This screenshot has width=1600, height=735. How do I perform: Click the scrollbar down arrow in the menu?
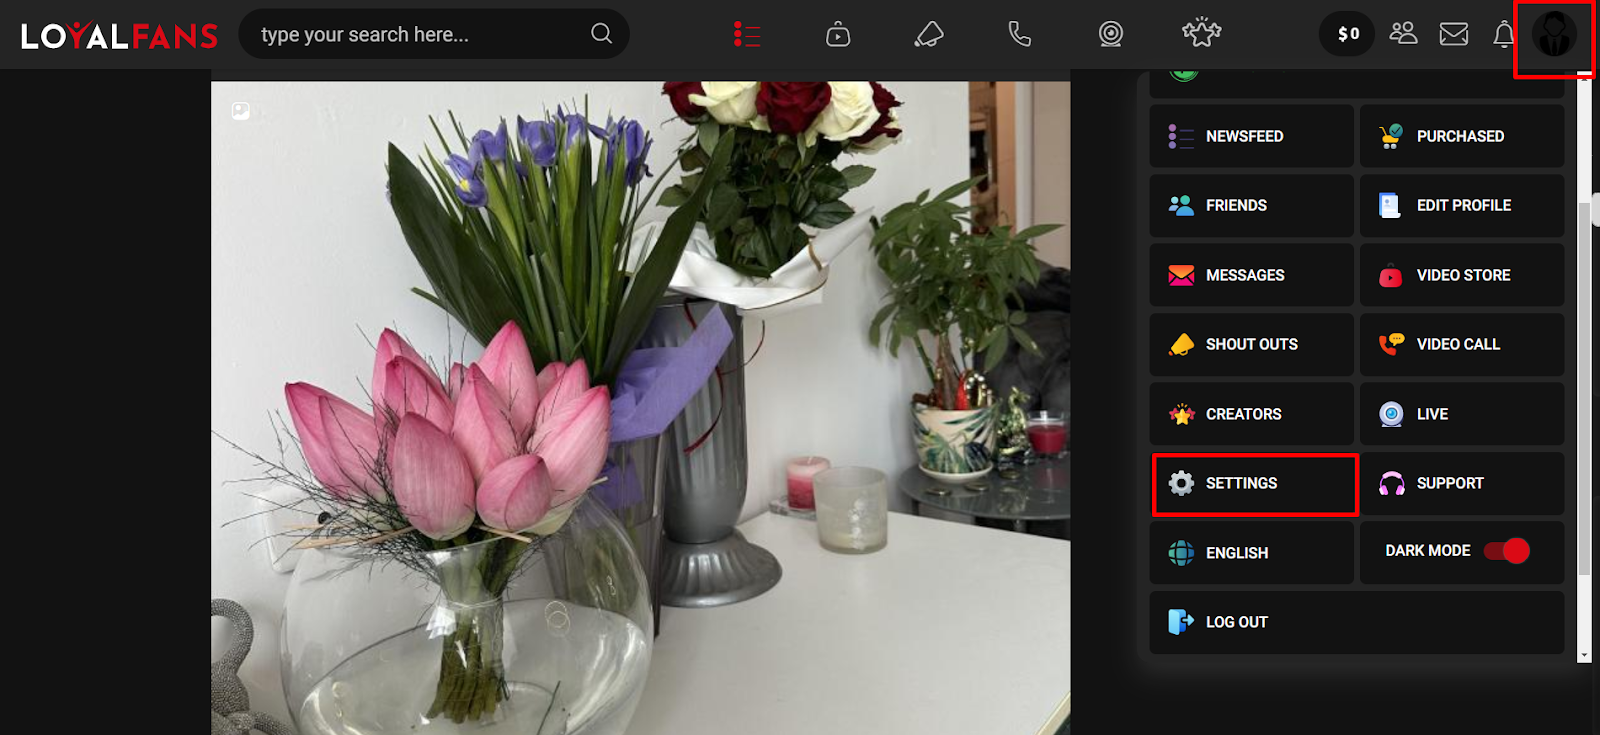click(x=1584, y=656)
